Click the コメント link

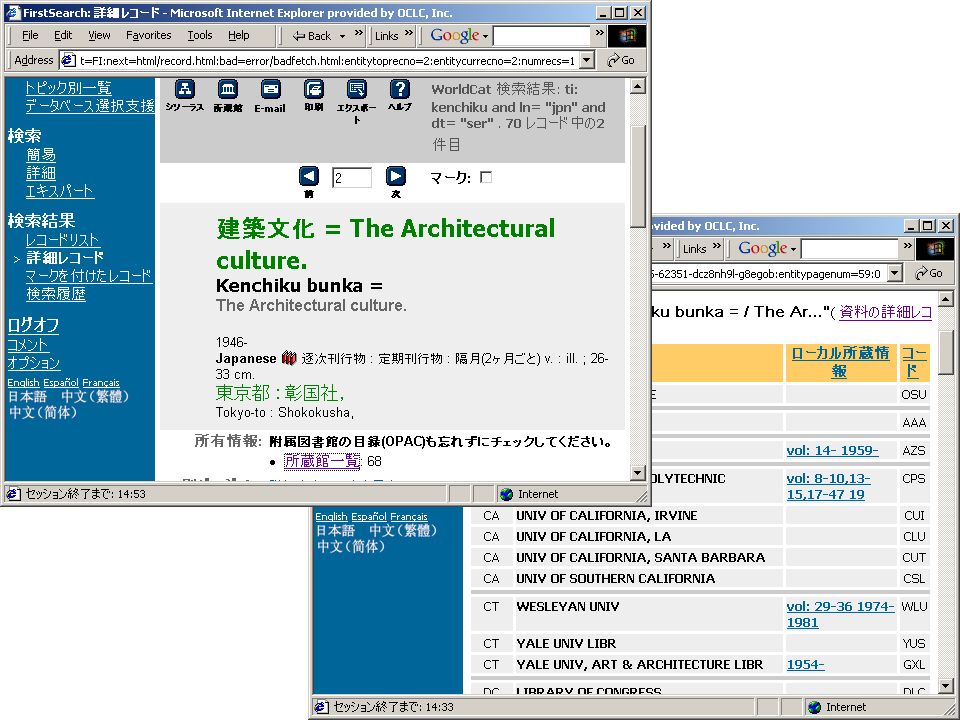point(28,345)
